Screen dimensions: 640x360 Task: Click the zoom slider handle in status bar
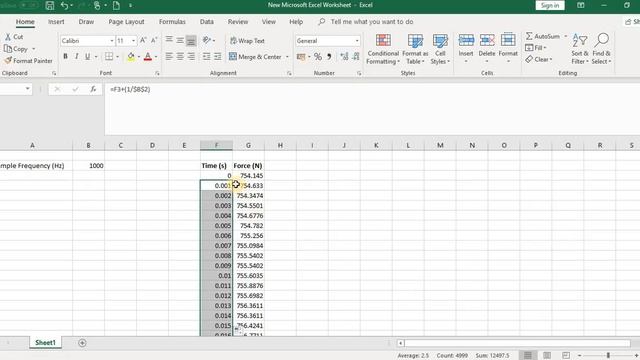(x=608, y=356)
